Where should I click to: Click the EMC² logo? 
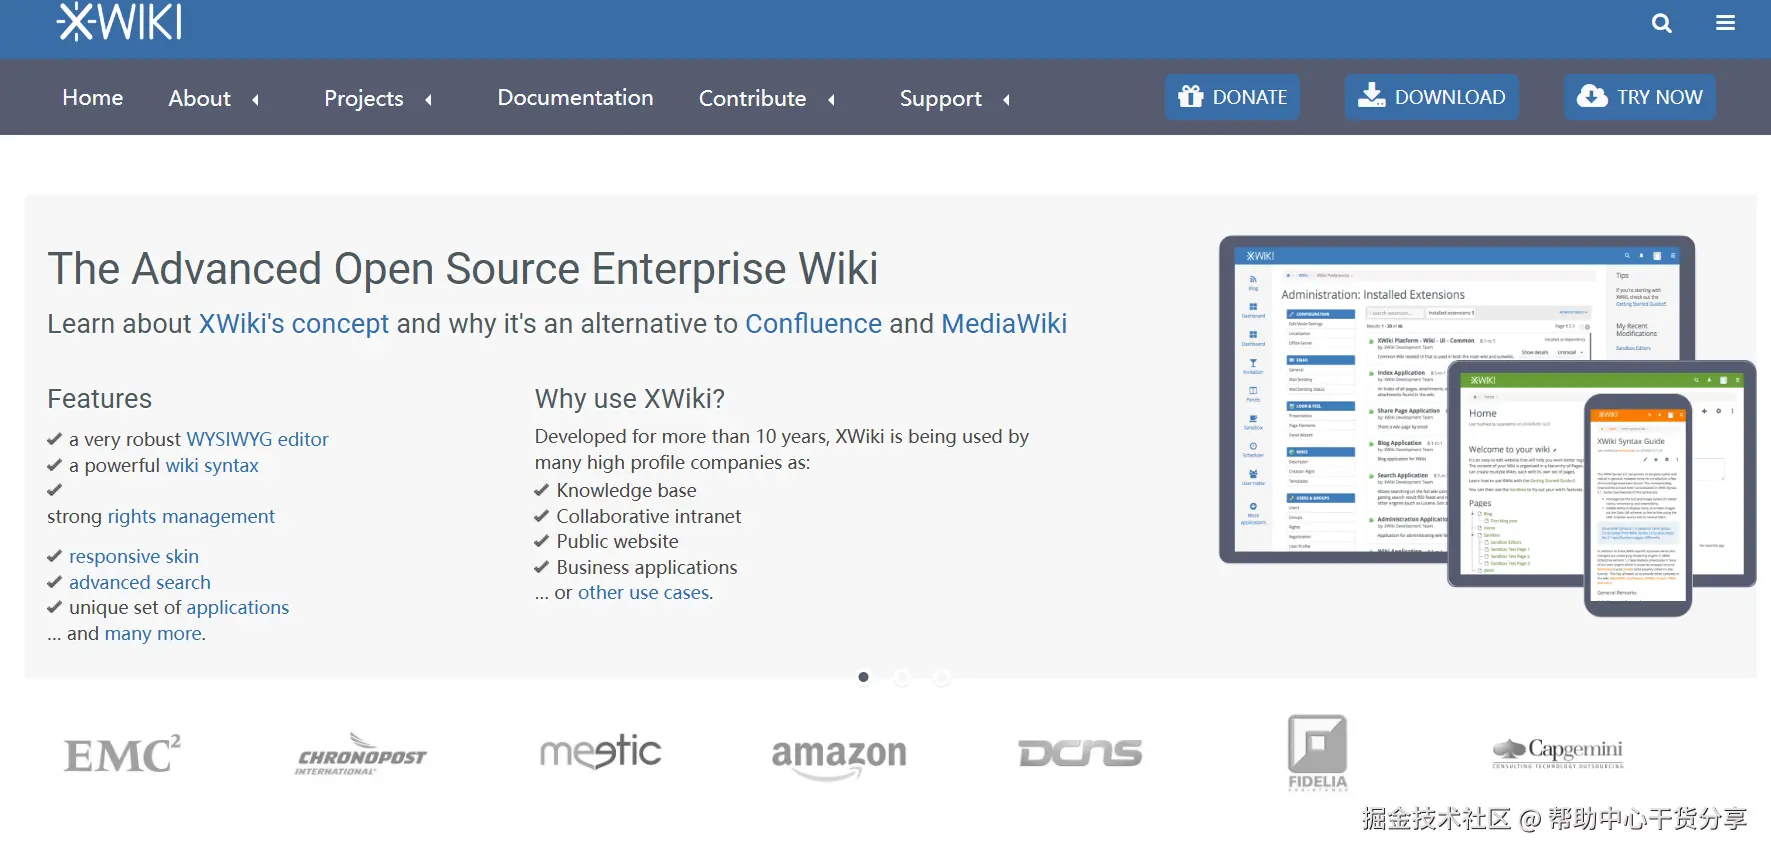[x=123, y=755]
